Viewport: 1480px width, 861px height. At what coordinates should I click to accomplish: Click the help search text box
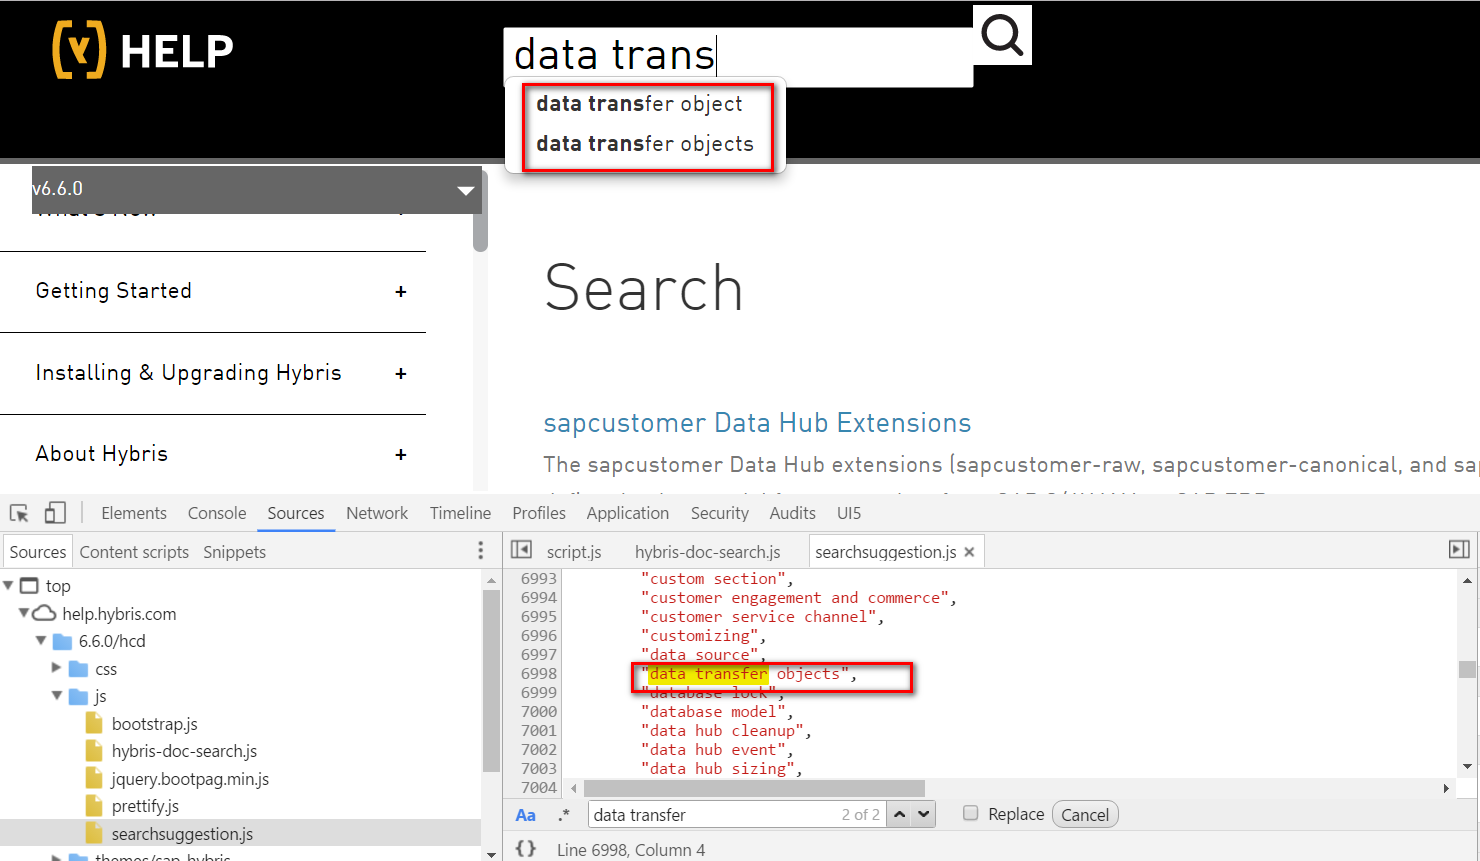coord(738,56)
